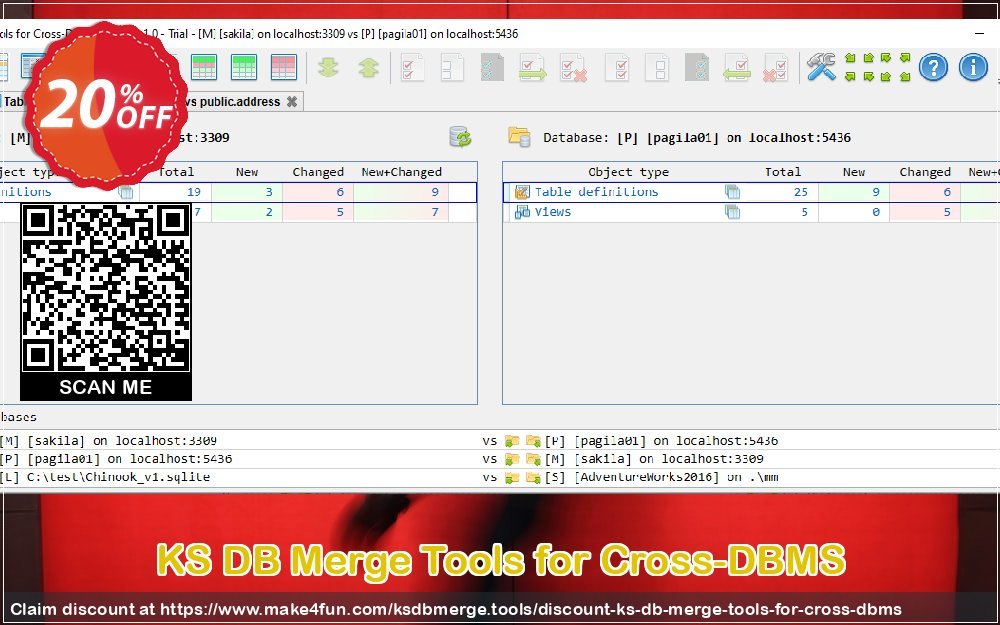Click first gray checklist document icon
The image size is (1000, 625).
pyautogui.click(x=492, y=68)
